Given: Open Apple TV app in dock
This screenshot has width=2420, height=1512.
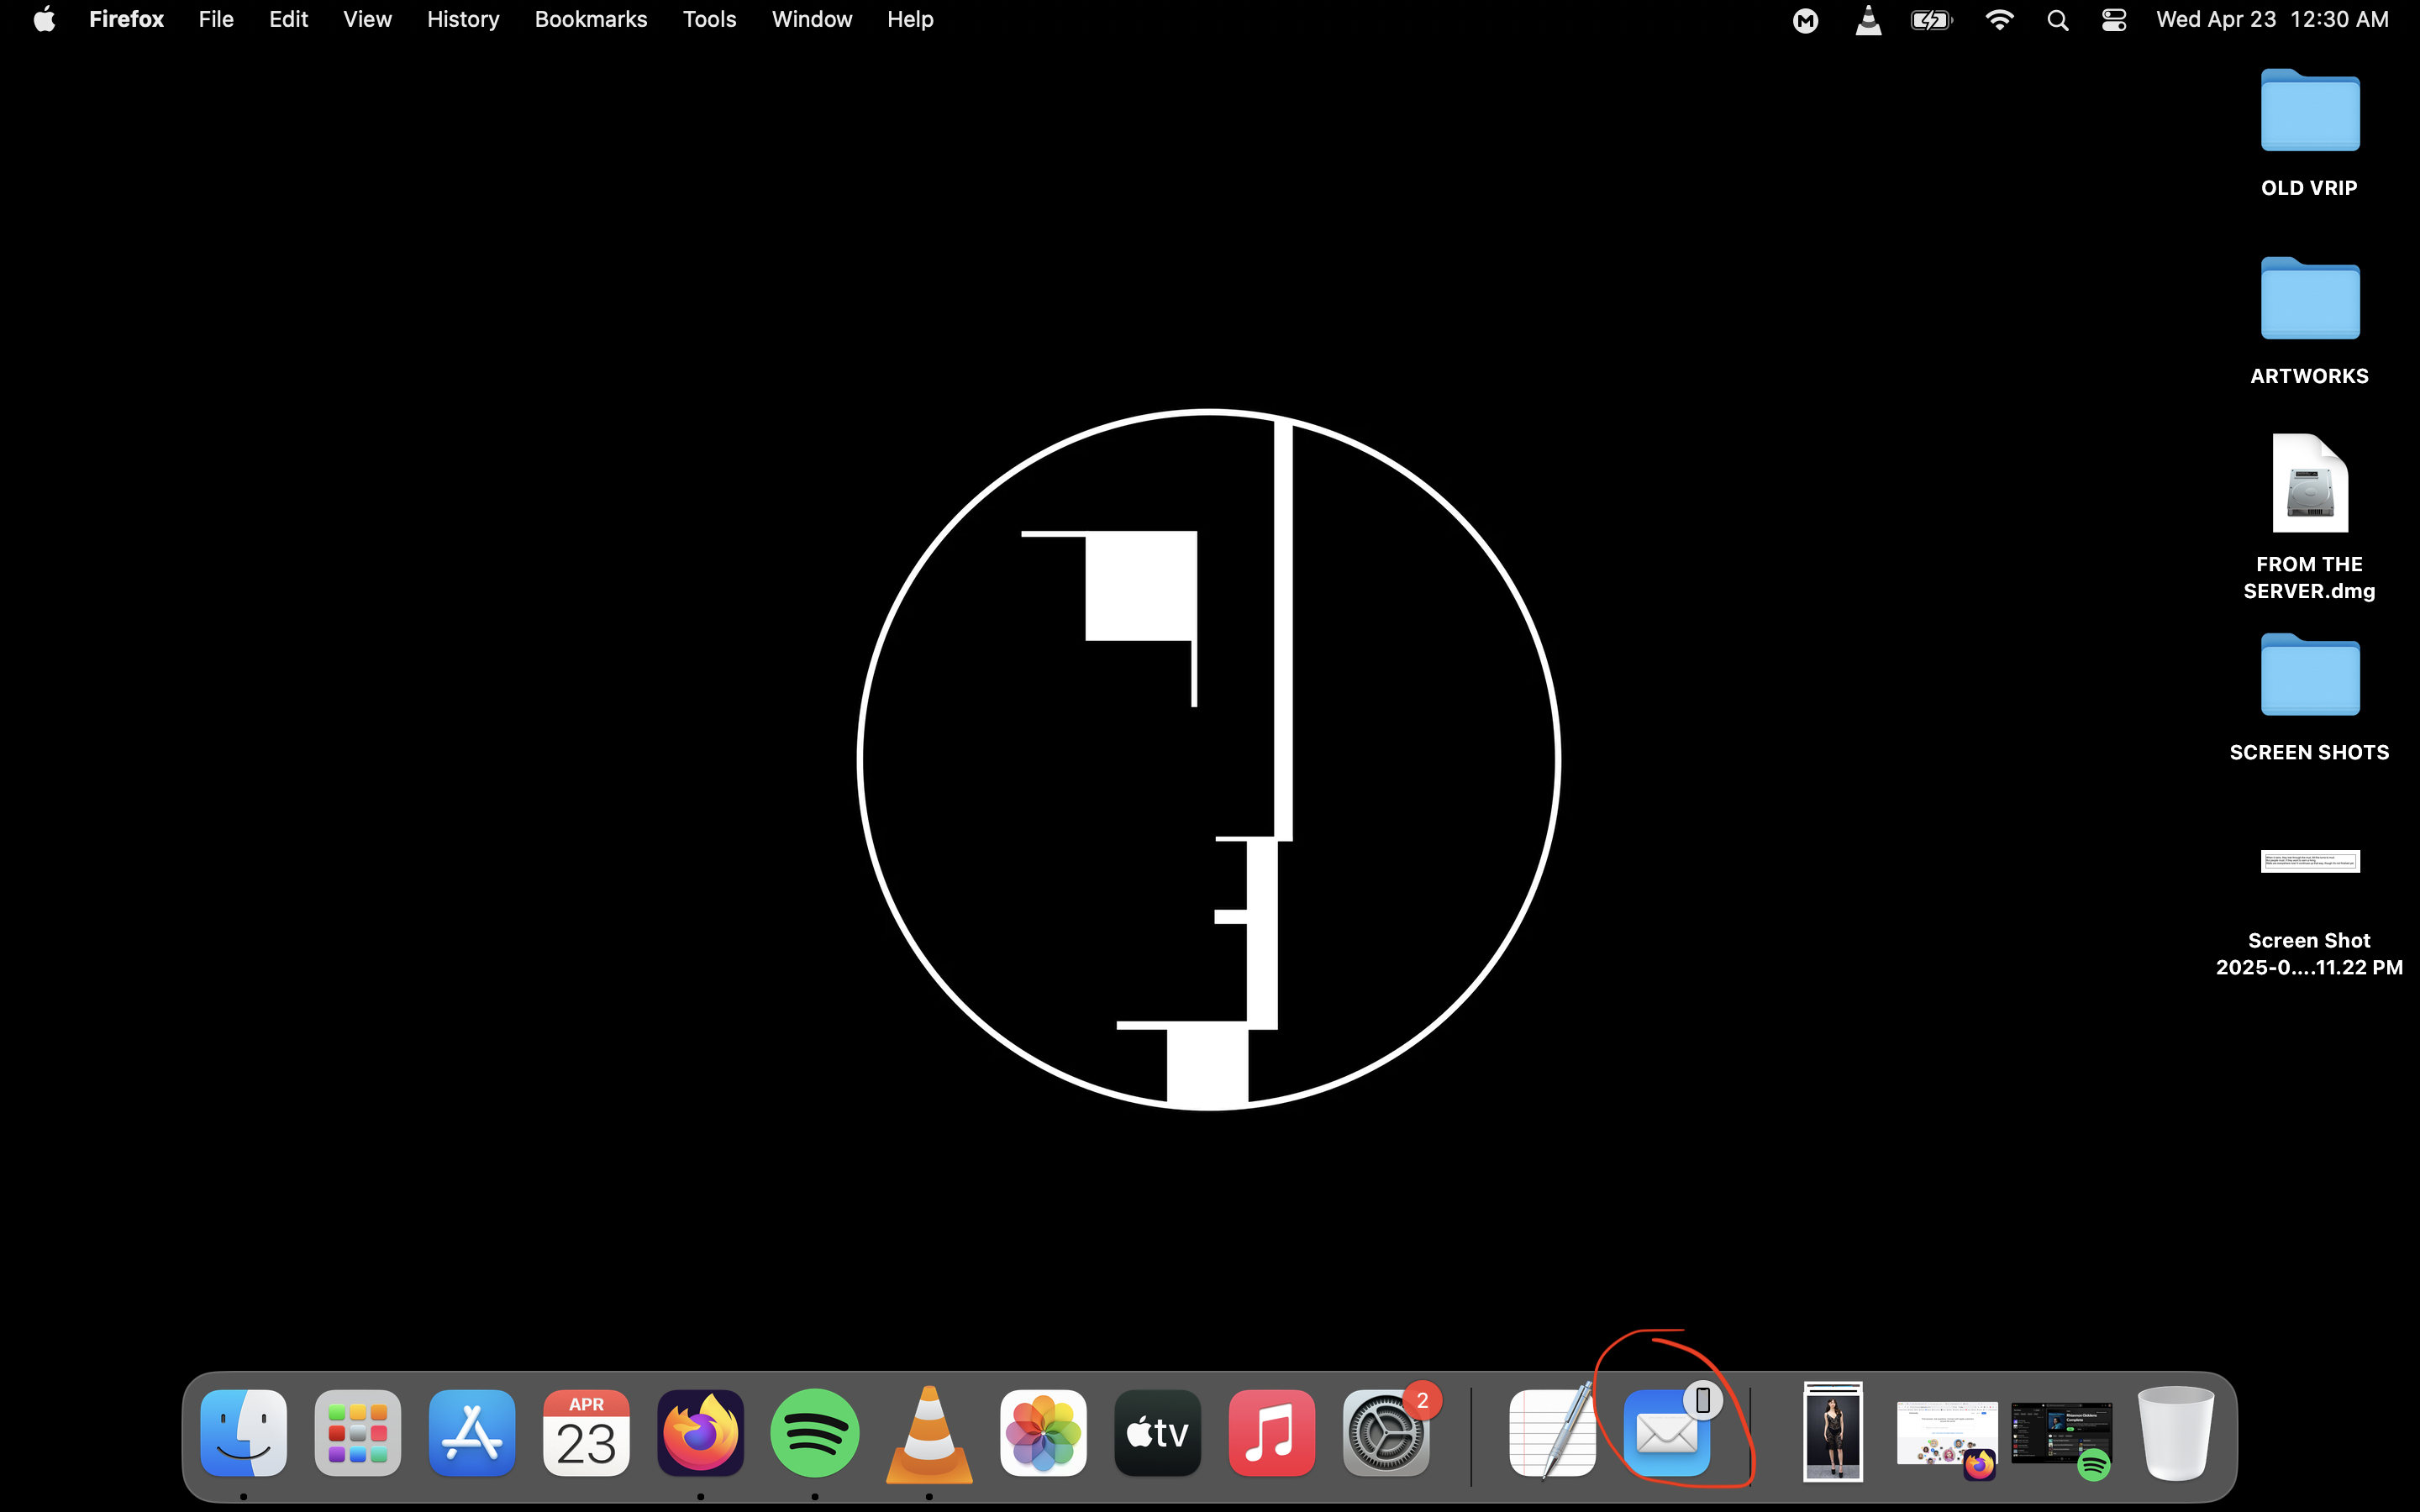Looking at the screenshot, I should pos(1157,1432).
